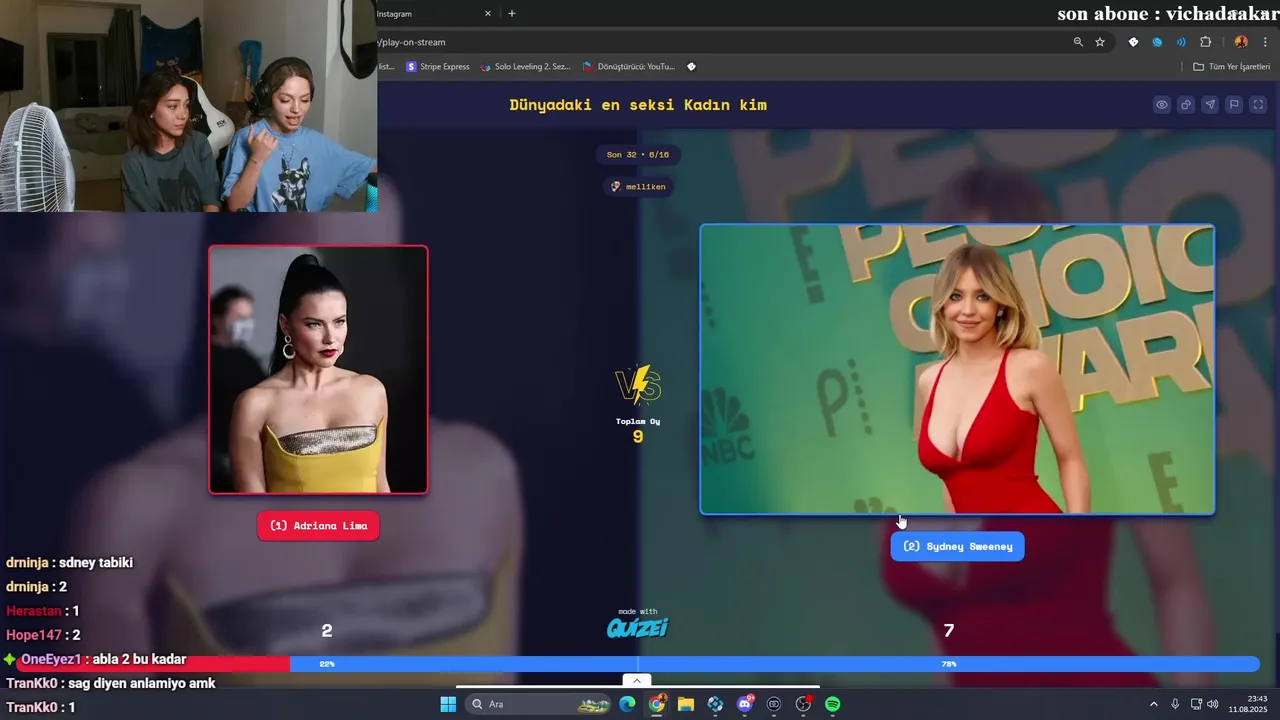Screen dimensions: 1280x720
Task: Click the Quizei logo
Action: coord(637,628)
